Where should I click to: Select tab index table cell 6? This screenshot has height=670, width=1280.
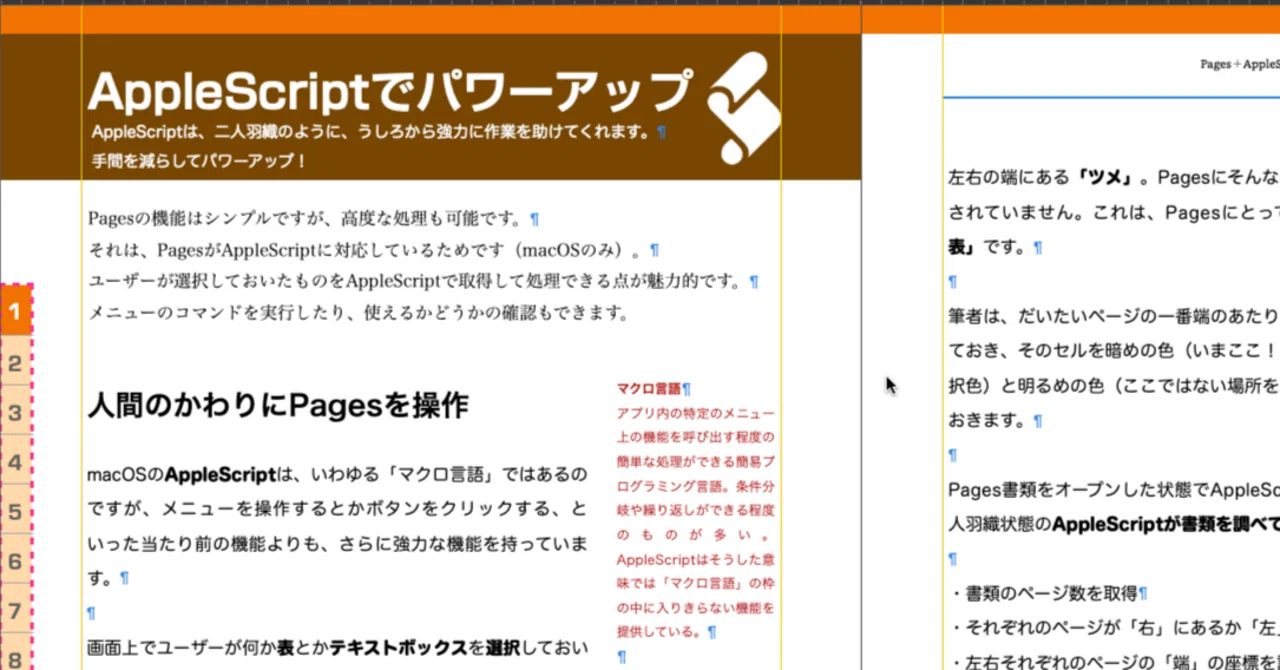point(16,561)
